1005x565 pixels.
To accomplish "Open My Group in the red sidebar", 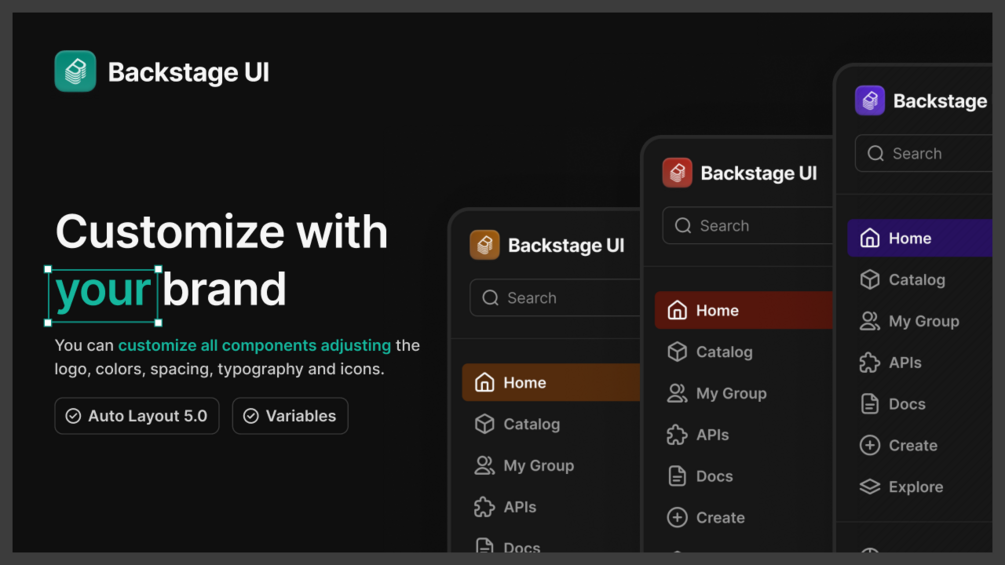I will (x=730, y=393).
